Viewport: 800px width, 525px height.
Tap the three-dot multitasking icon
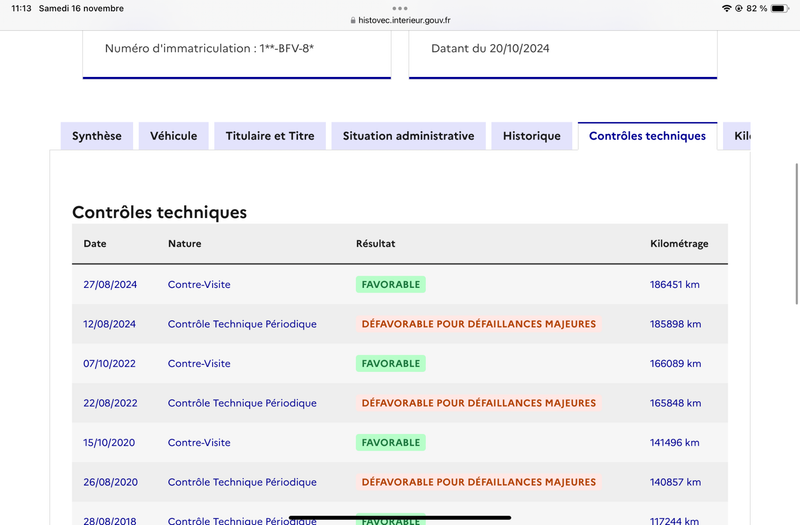point(400,8)
